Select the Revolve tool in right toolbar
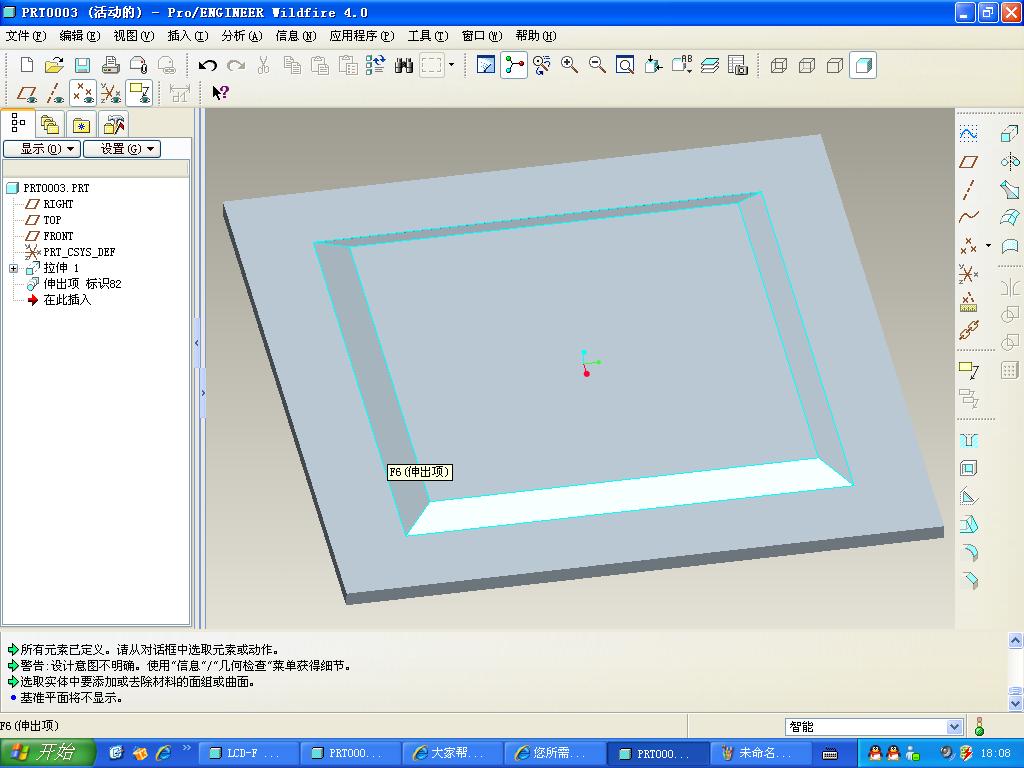Screen dimensions: 1024x768 tap(1010, 161)
